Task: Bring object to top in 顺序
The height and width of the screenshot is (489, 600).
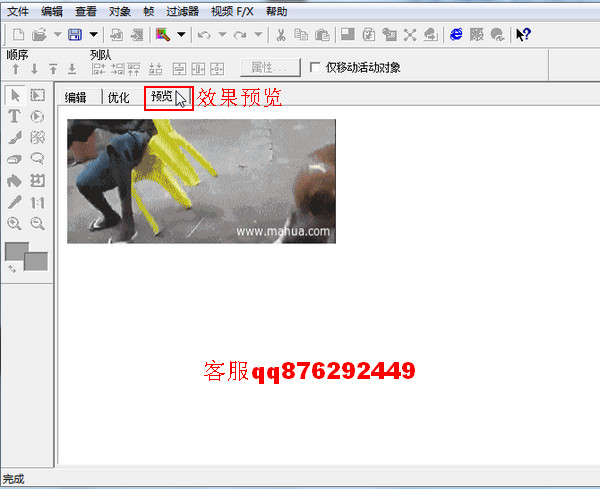Action: (x=53, y=69)
